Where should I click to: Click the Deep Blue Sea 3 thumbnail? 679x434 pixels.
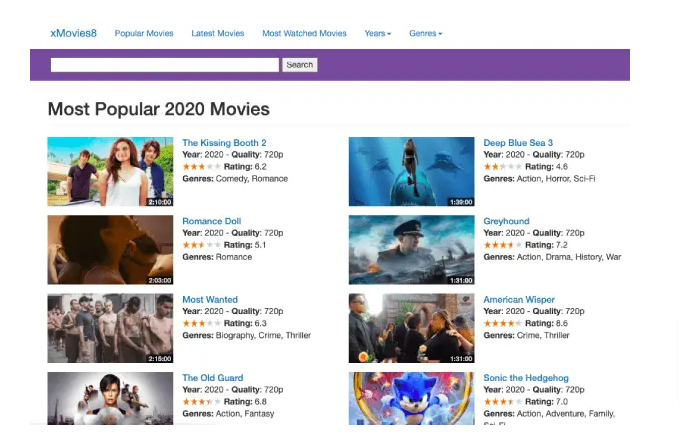(411, 172)
